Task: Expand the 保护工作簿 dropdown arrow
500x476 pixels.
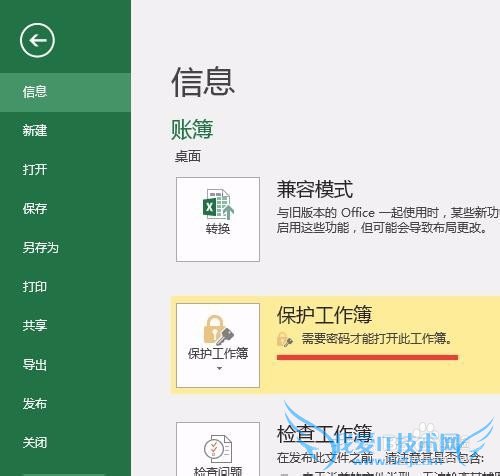Action: click(x=219, y=368)
